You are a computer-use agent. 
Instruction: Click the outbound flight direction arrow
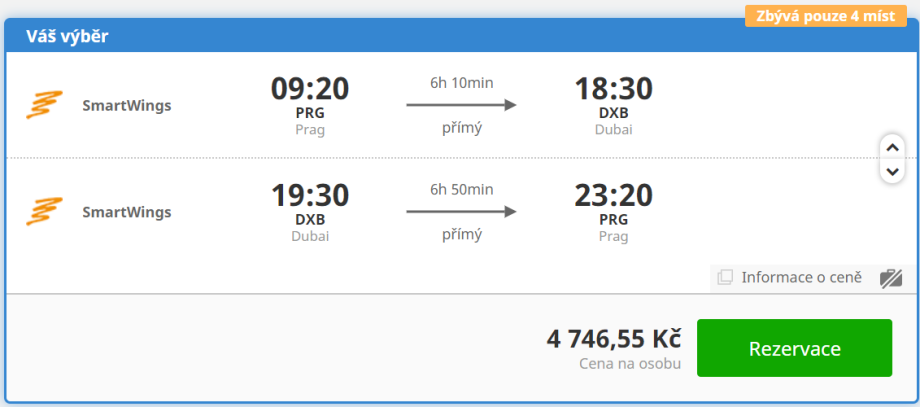click(x=461, y=104)
